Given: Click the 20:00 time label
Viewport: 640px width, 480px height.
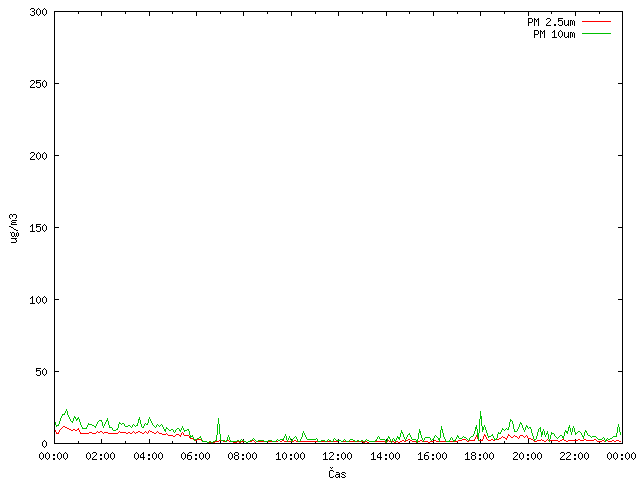Looking at the screenshot, I should [x=527, y=456].
